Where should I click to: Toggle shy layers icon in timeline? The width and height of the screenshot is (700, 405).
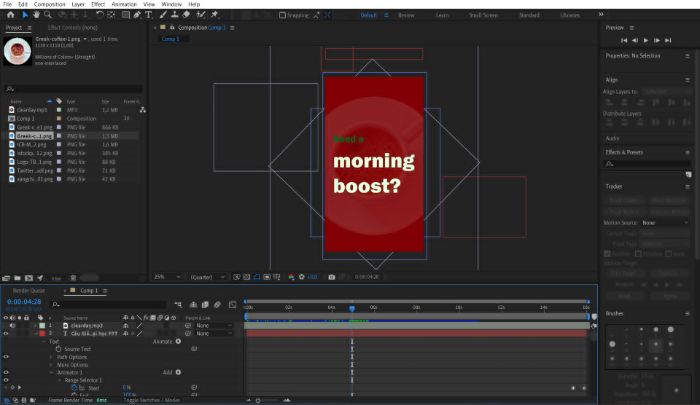[x=193, y=305]
